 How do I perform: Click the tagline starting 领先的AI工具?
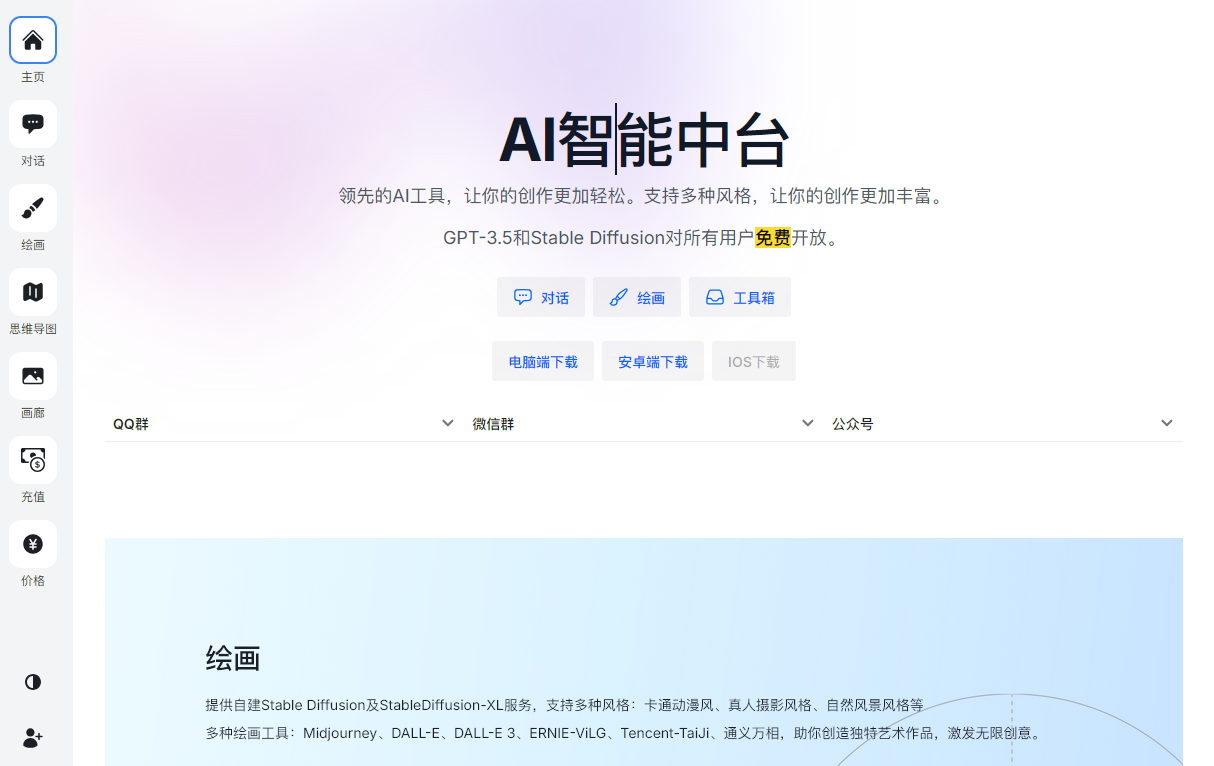click(642, 196)
